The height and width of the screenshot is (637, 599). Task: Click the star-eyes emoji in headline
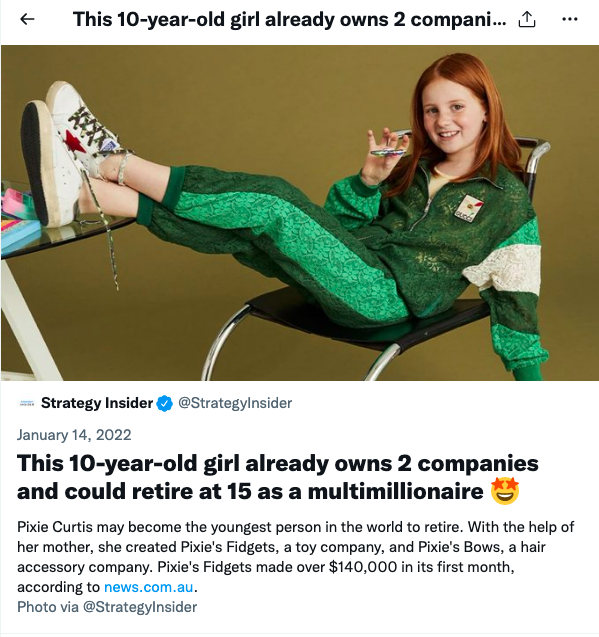(x=505, y=491)
